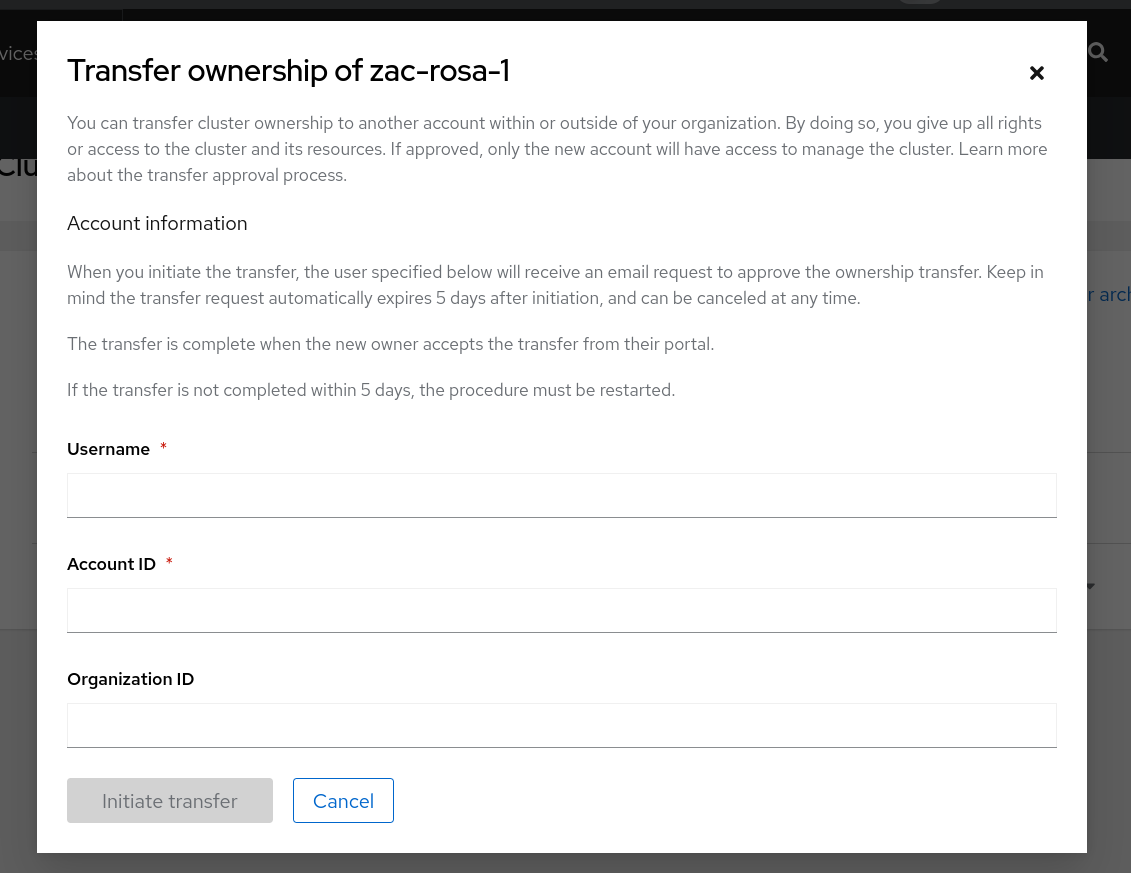Focus the Account ID input field
1131x873 pixels.
[x=561, y=610]
